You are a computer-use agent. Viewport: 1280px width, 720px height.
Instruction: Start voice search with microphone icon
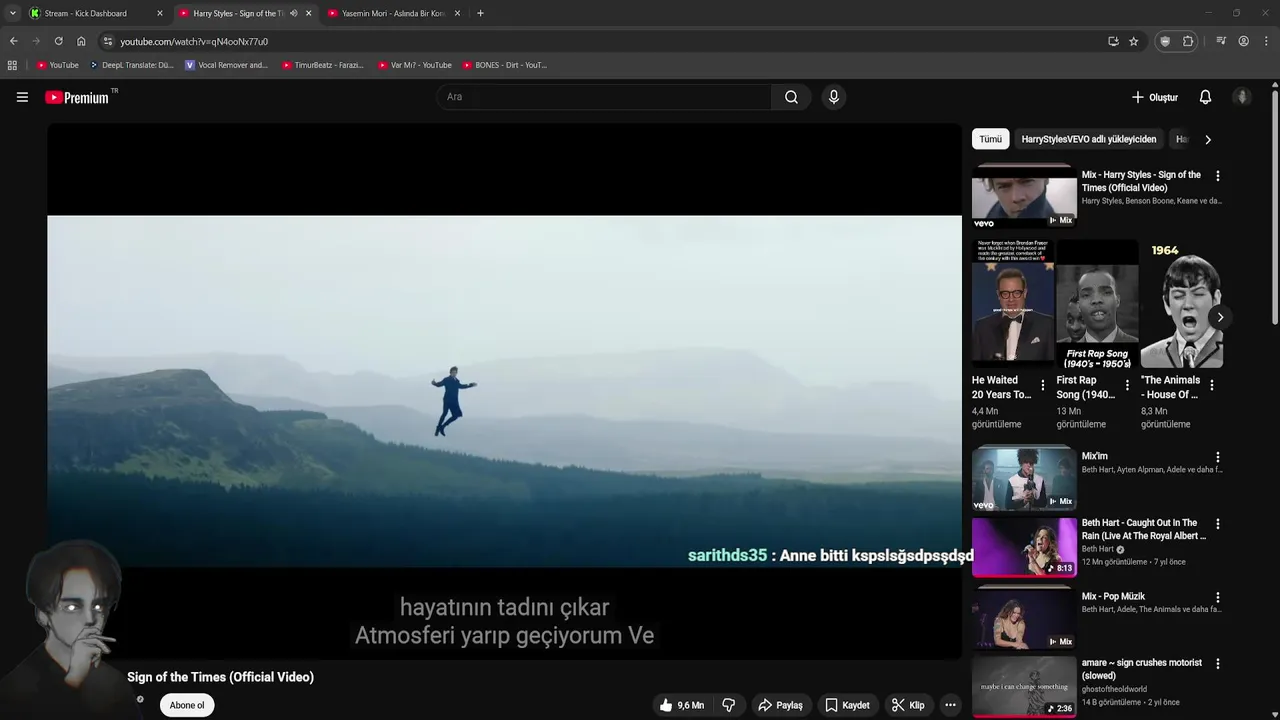point(833,97)
